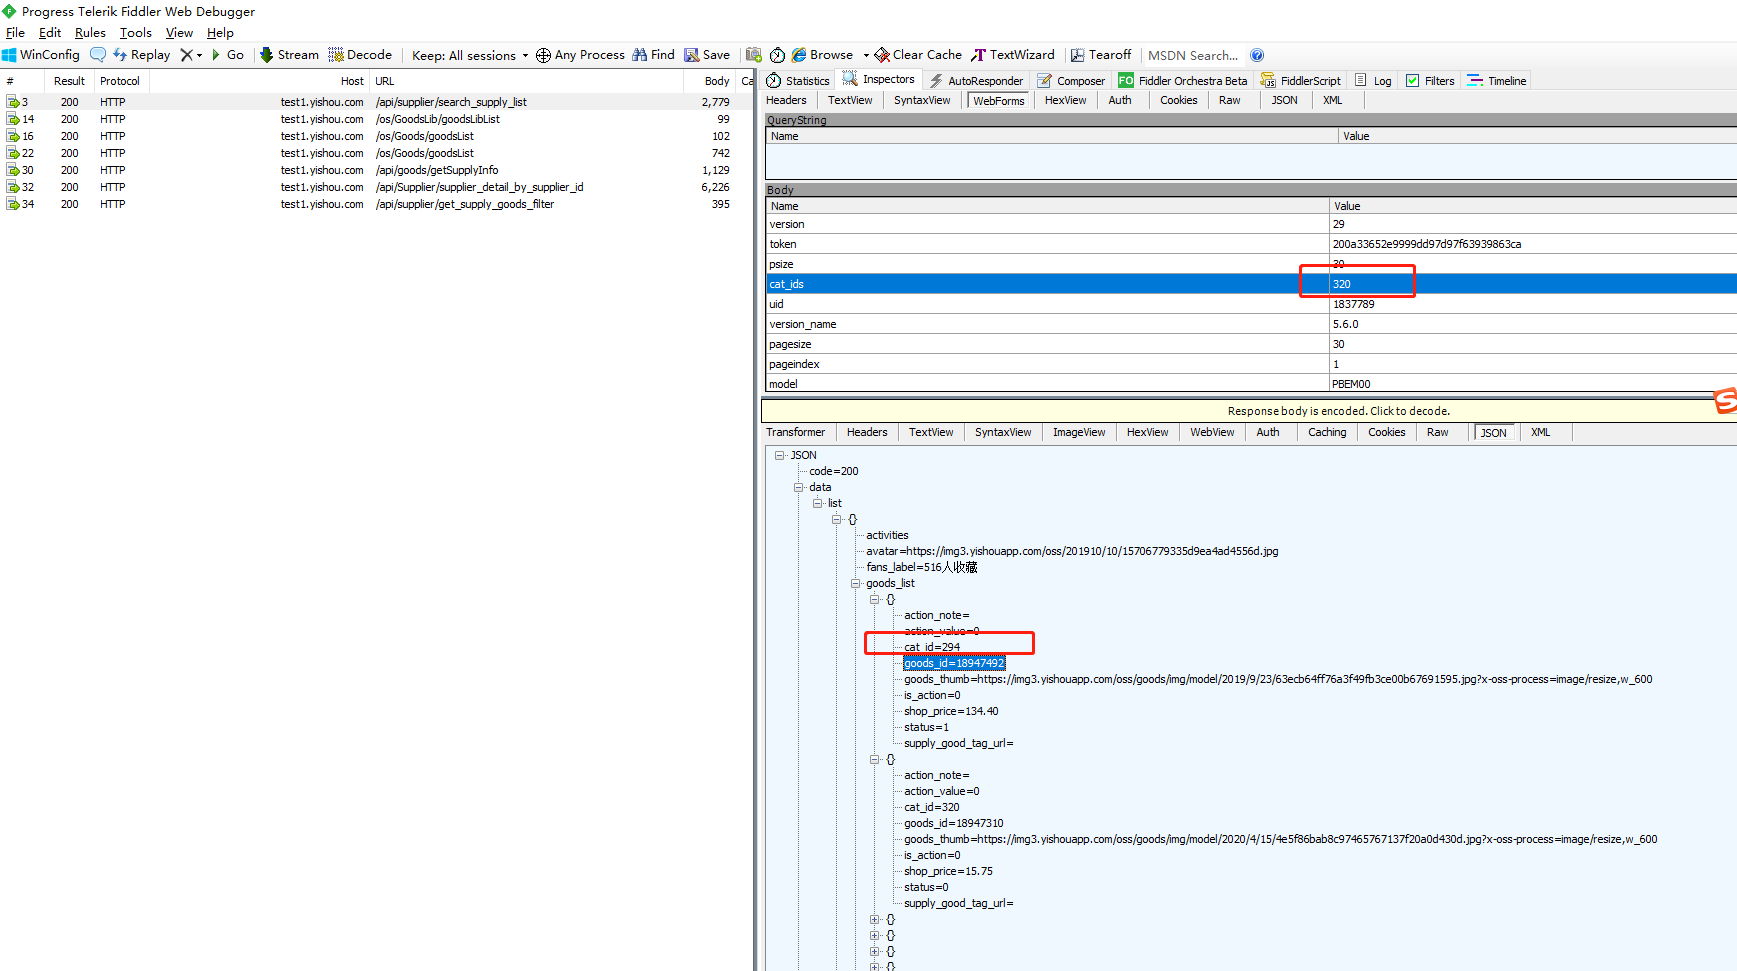The height and width of the screenshot is (971, 1737).
Task: Select session /api/Supplier/supplier_detail_by_supplier_id
Action: click(x=376, y=187)
